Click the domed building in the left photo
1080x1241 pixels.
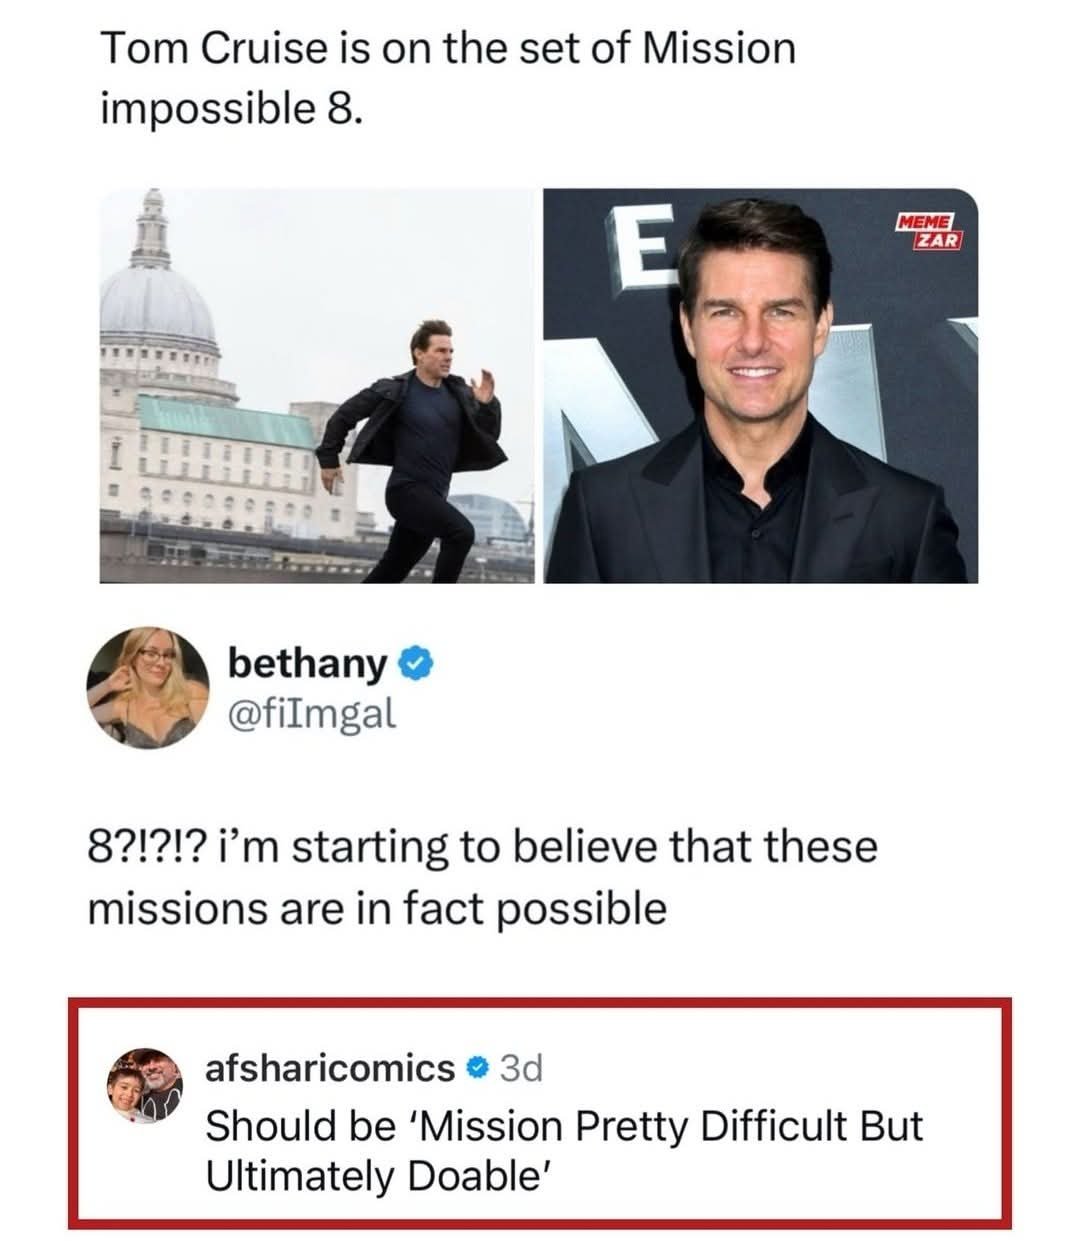pyautogui.click(x=160, y=300)
